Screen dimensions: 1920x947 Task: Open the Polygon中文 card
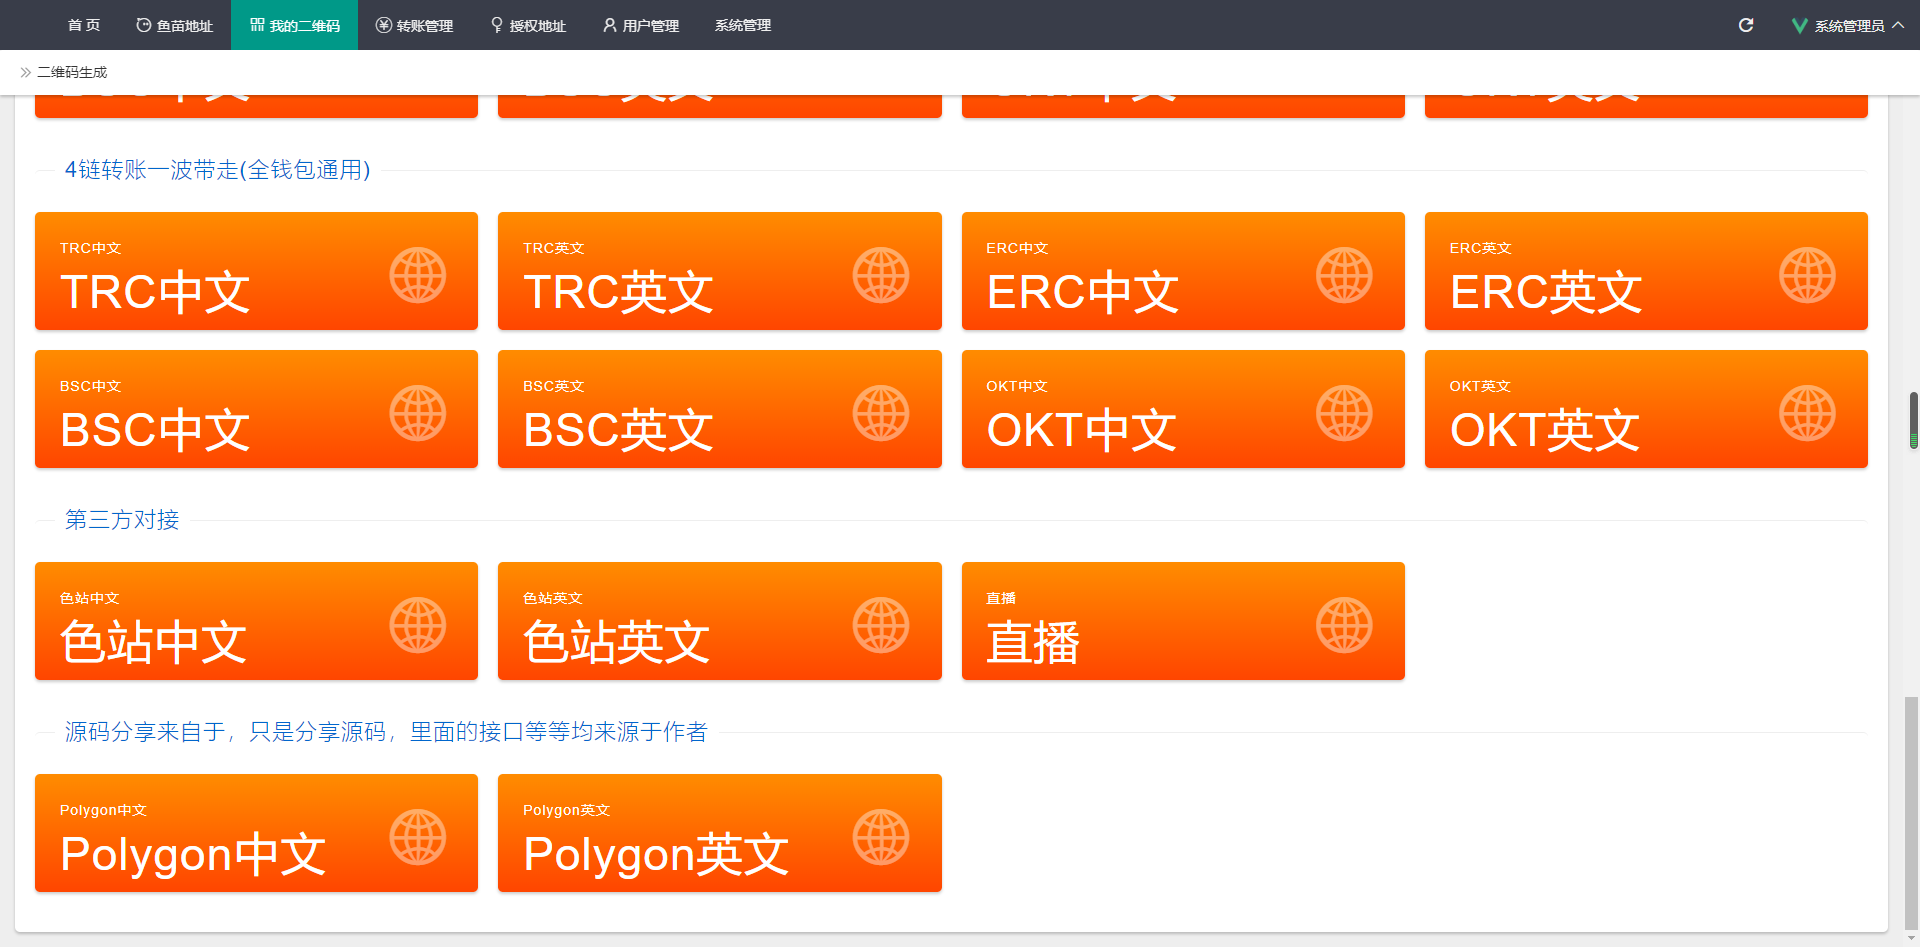(256, 833)
